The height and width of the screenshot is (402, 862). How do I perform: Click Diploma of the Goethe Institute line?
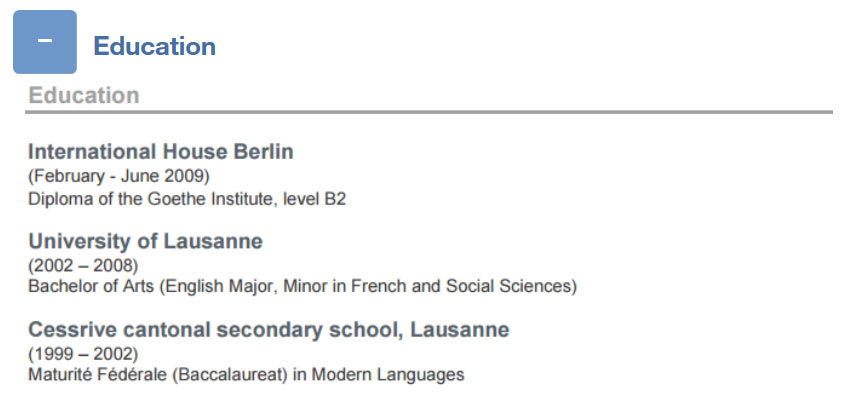pos(187,199)
